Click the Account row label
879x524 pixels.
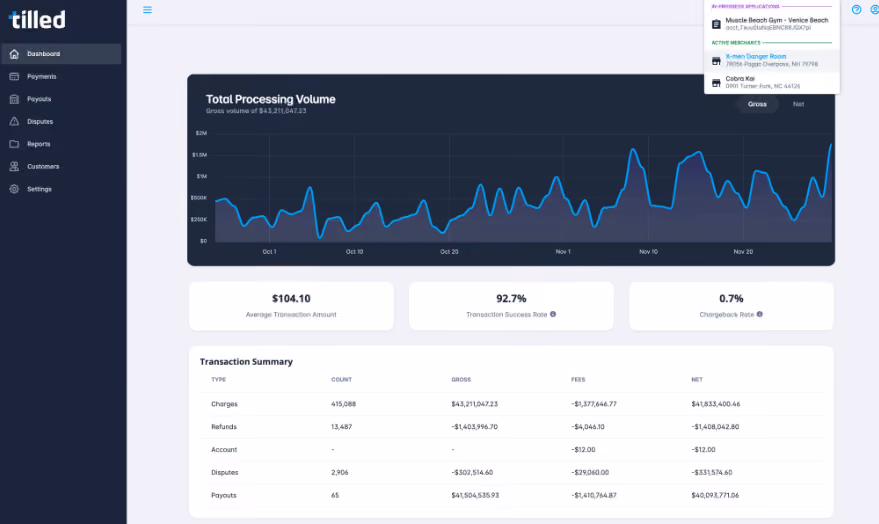(x=224, y=450)
